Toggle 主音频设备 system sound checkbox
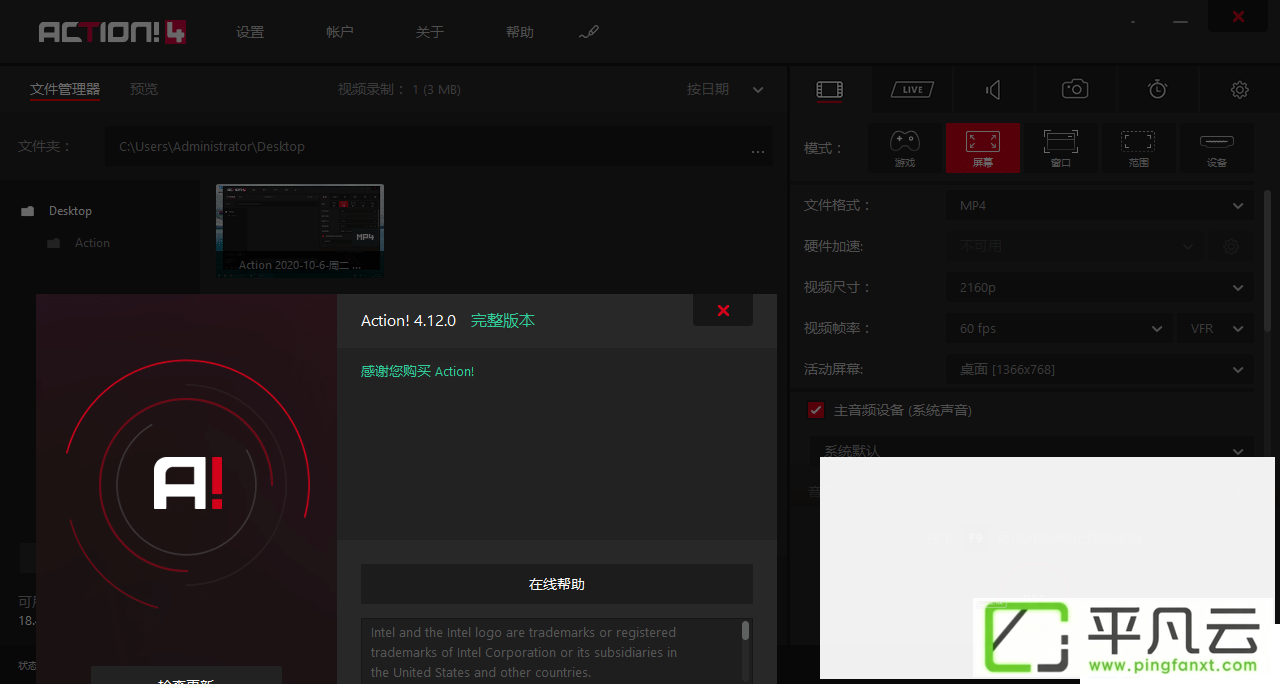Viewport: 1280px width, 684px height. (x=816, y=410)
